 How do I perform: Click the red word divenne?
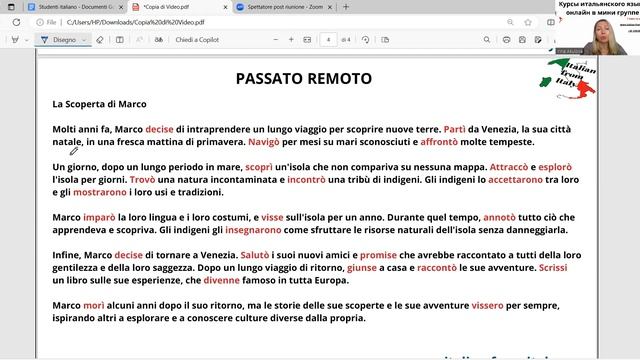pos(221,280)
